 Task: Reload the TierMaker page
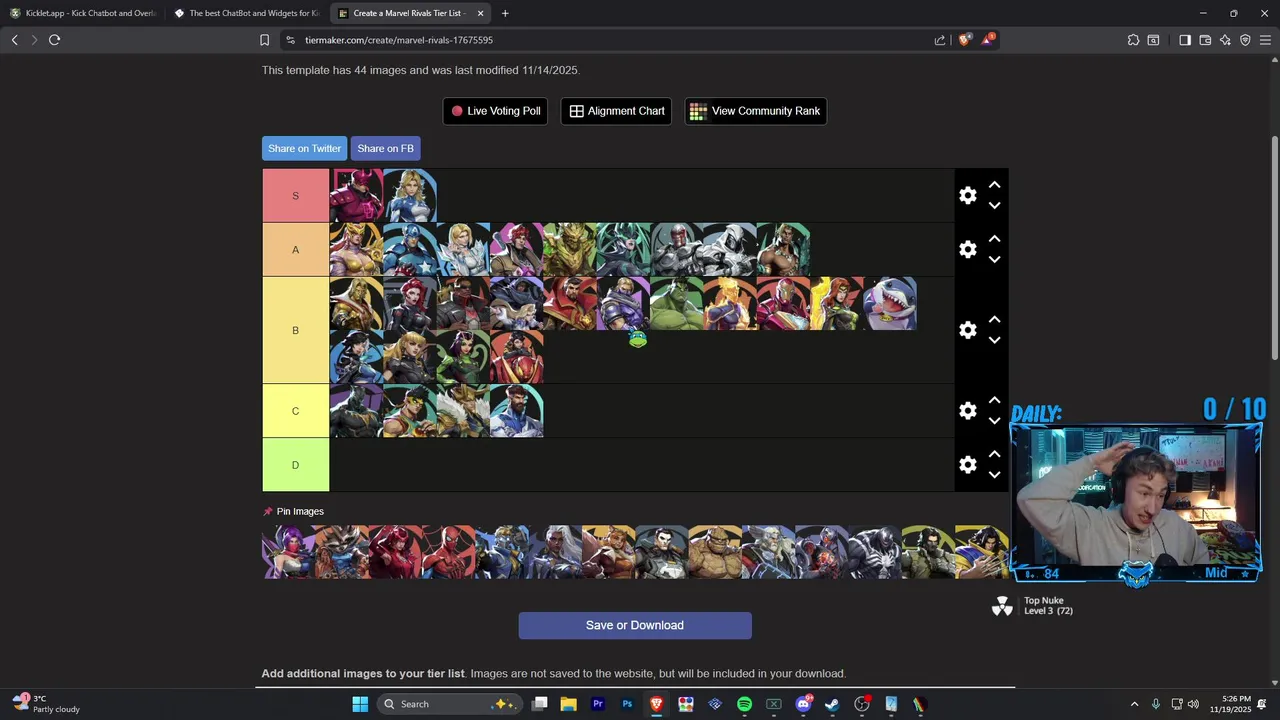coord(54,40)
